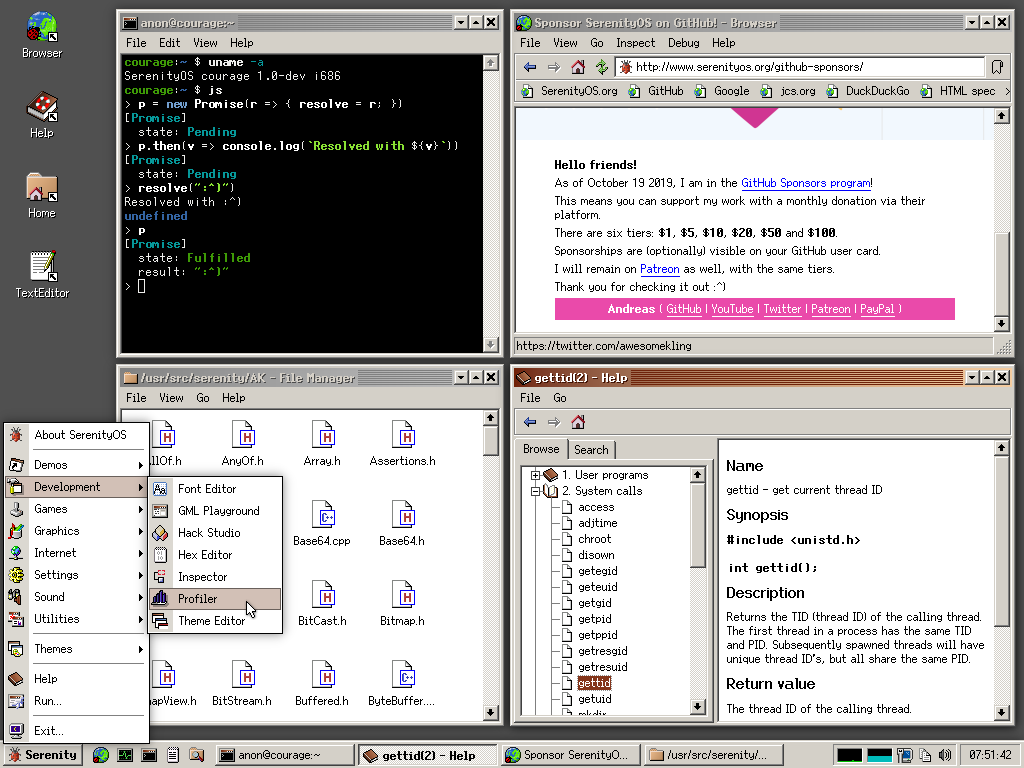The width and height of the screenshot is (1024, 768).
Task: Click the Browser home icon
Action: click(x=577, y=67)
